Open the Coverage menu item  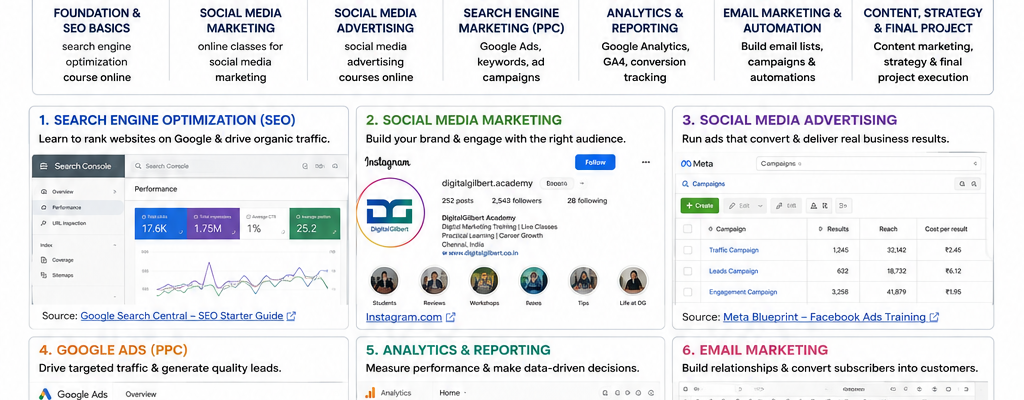[x=78, y=260]
